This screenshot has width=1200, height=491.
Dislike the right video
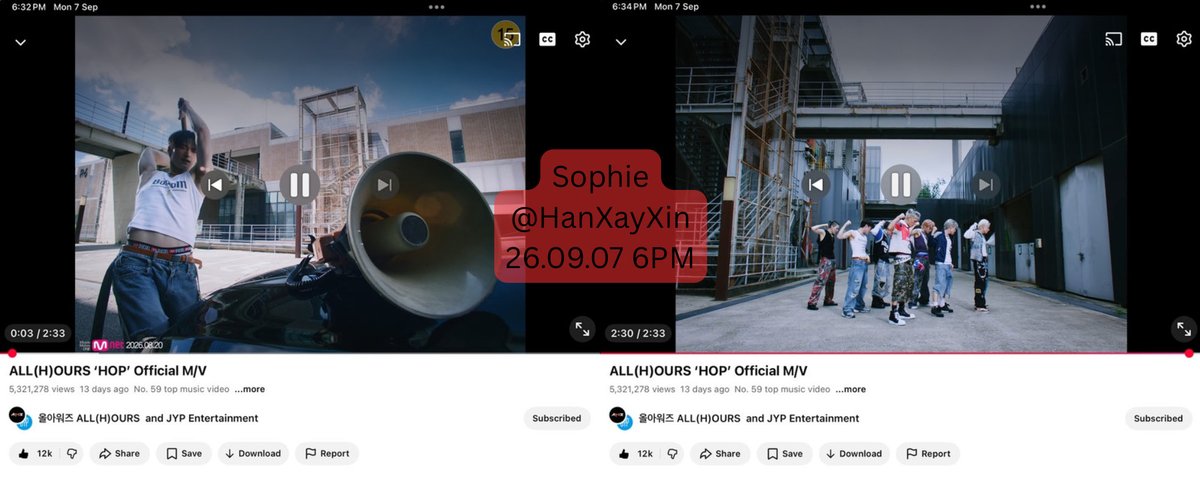coord(672,453)
